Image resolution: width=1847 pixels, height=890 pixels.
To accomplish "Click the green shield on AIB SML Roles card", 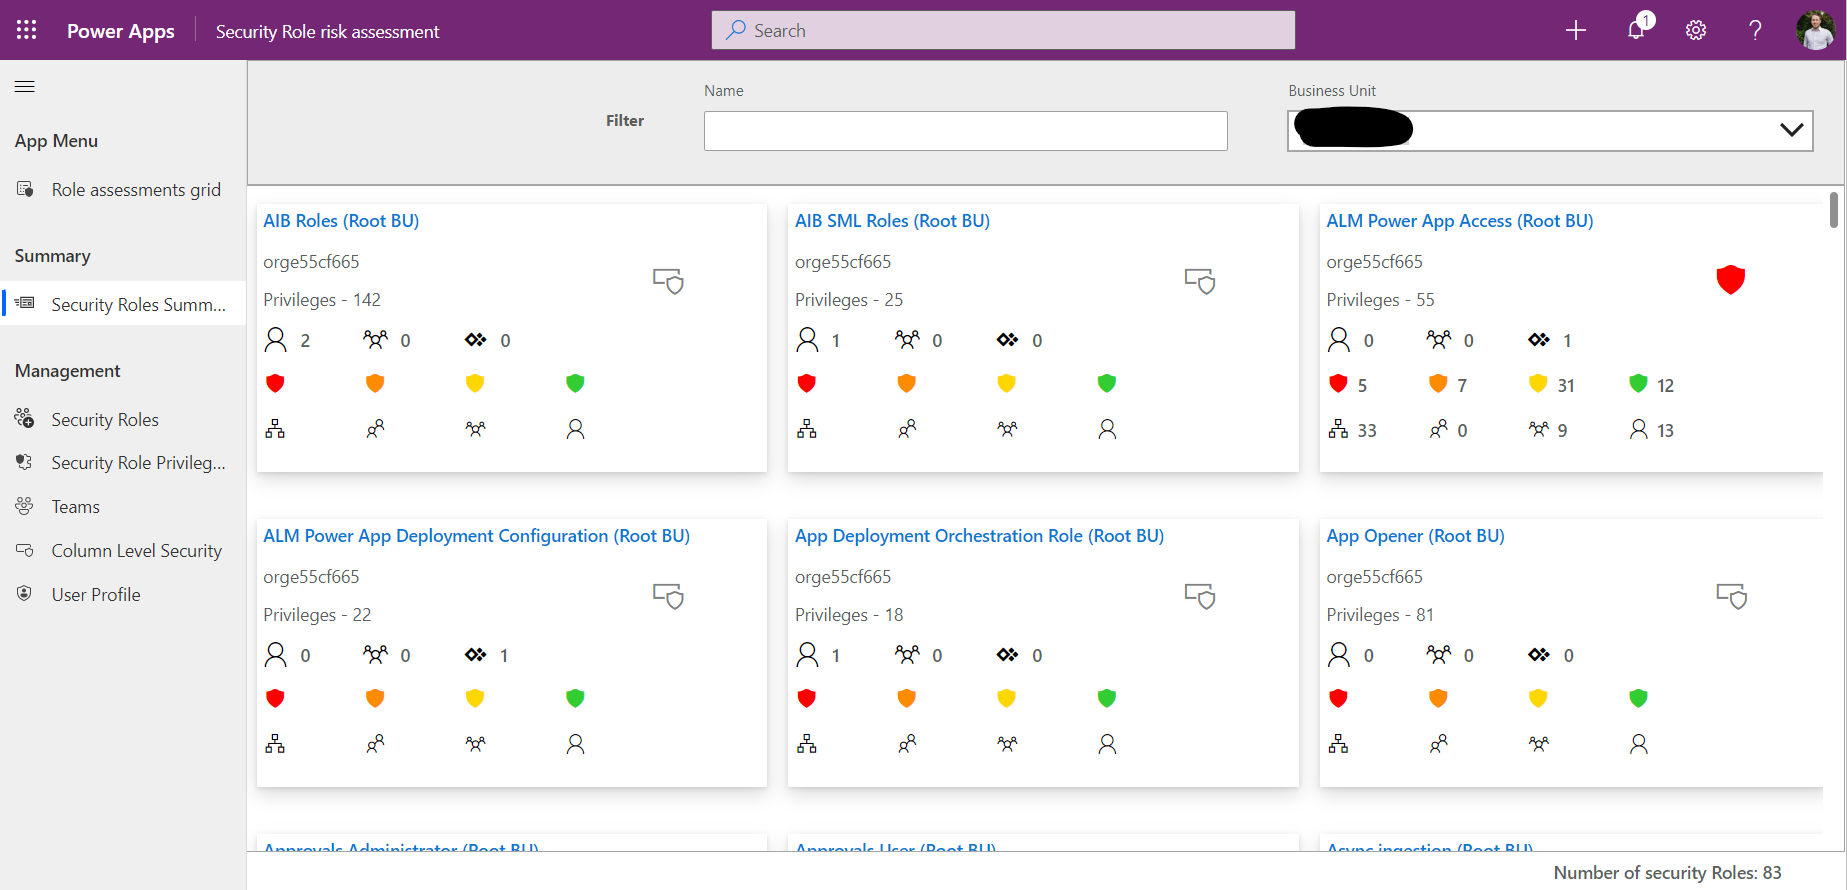I will 1106,383.
